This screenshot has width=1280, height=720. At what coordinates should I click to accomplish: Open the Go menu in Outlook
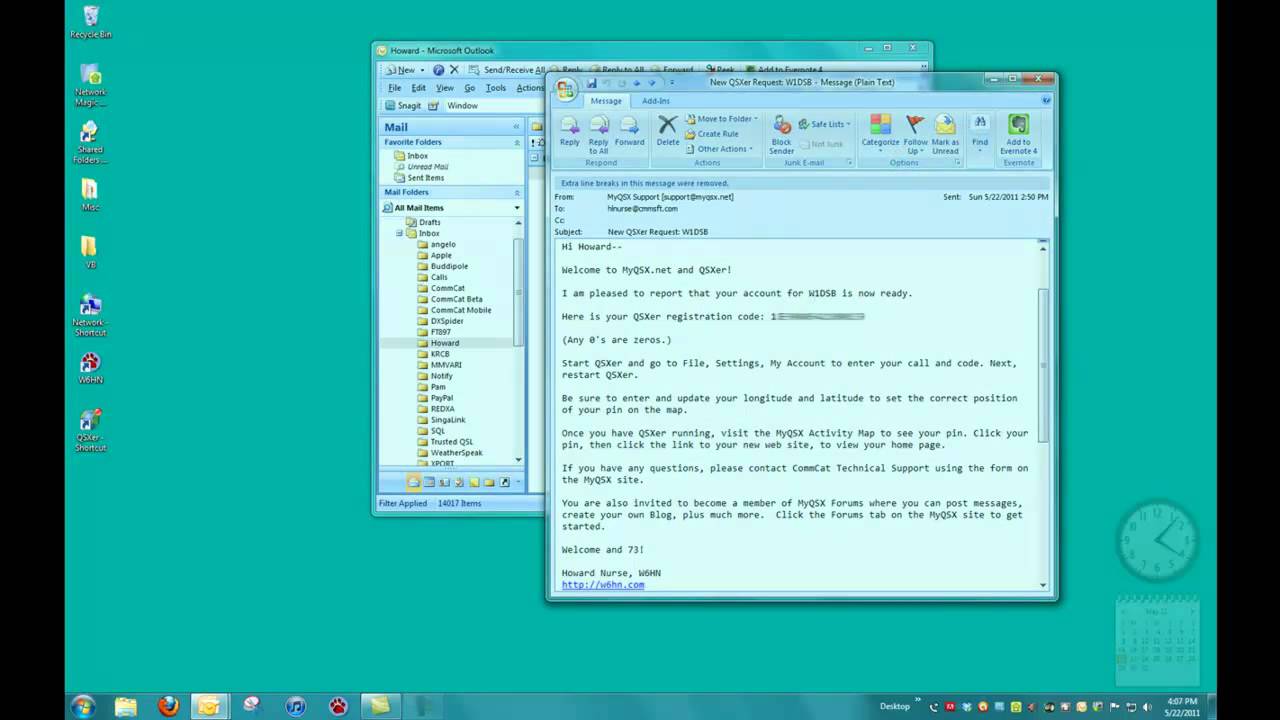point(469,88)
